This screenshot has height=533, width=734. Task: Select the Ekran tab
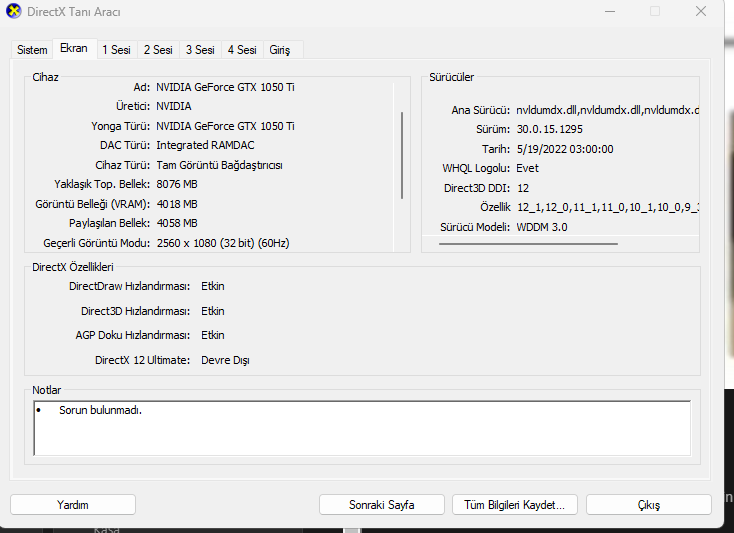click(74, 48)
